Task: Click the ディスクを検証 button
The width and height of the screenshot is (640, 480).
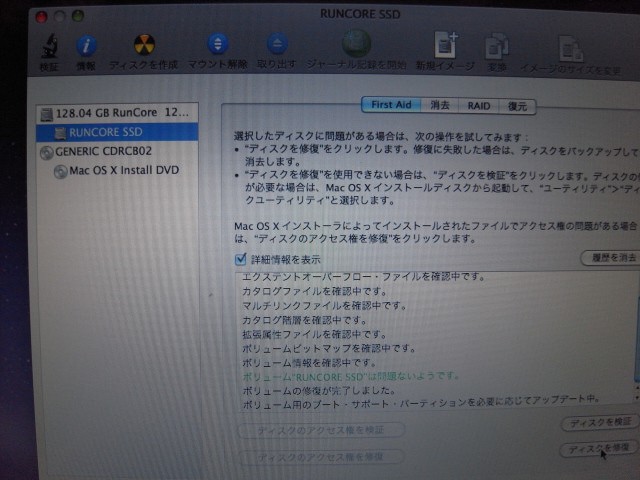Action: pos(599,424)
